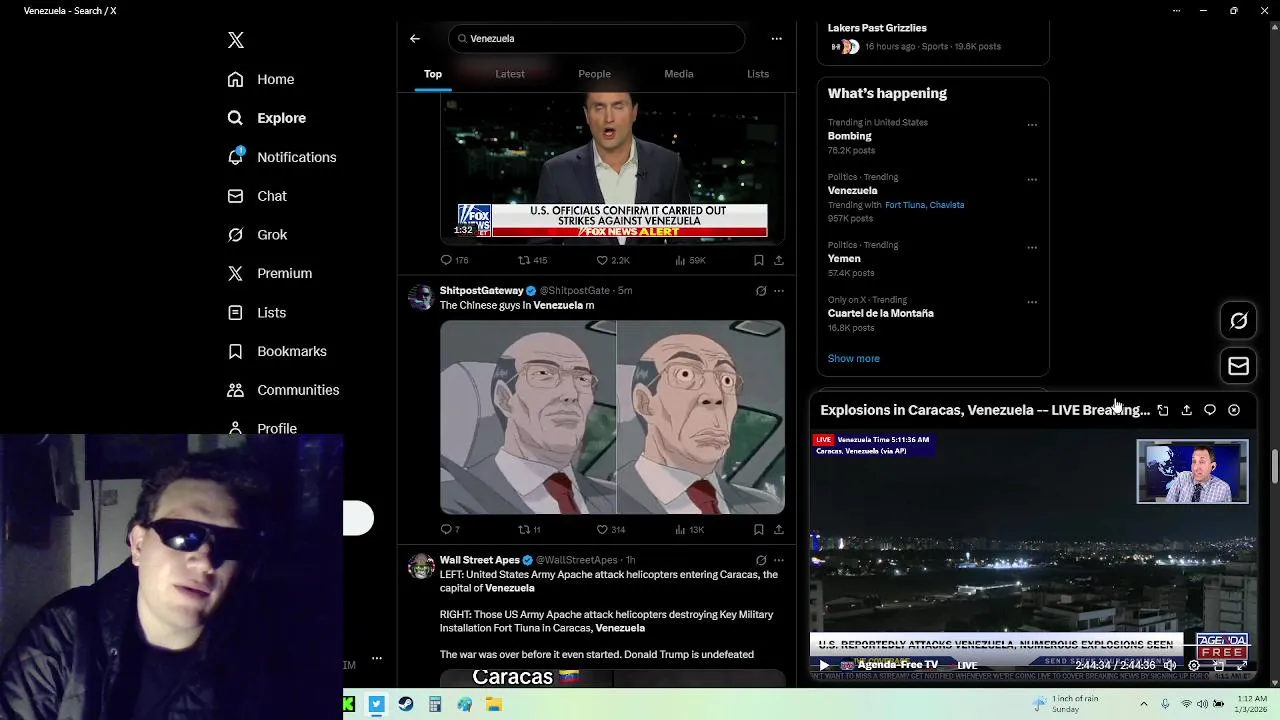Play the Agenda-Free TV live stream
This screenshot has height=720, width=1280.
824,665
